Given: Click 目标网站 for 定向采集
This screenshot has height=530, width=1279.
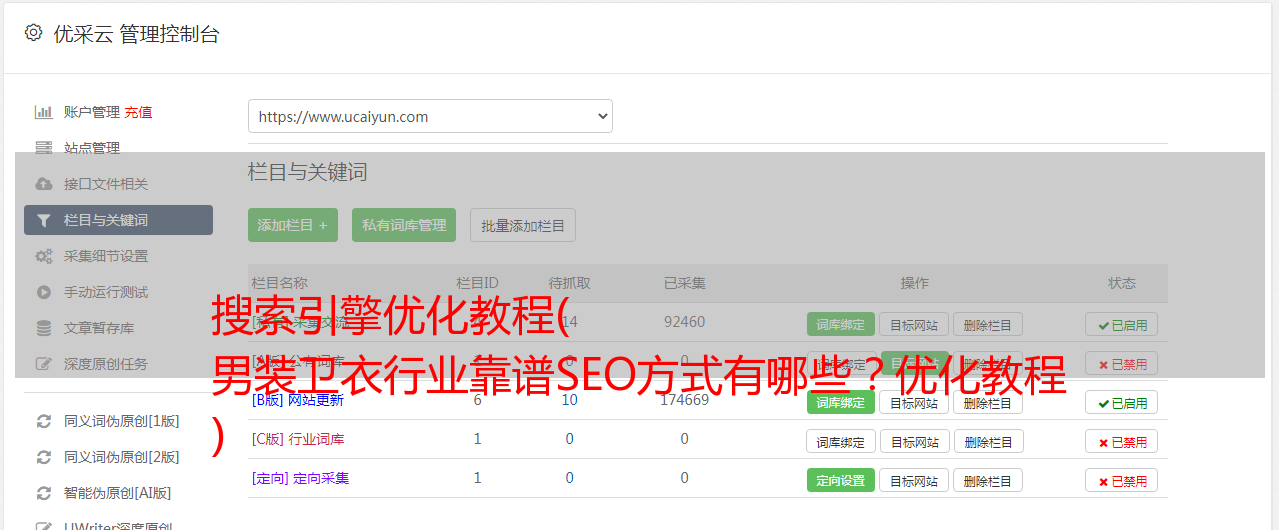Looking at the screenshot, I should tap(914, 480).
